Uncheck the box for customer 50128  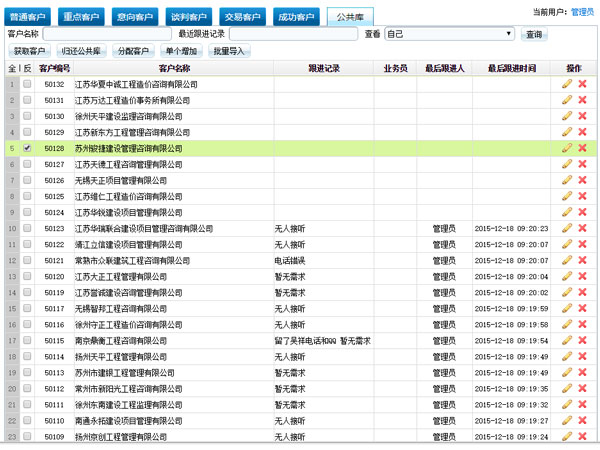click(x=27, y=148)
